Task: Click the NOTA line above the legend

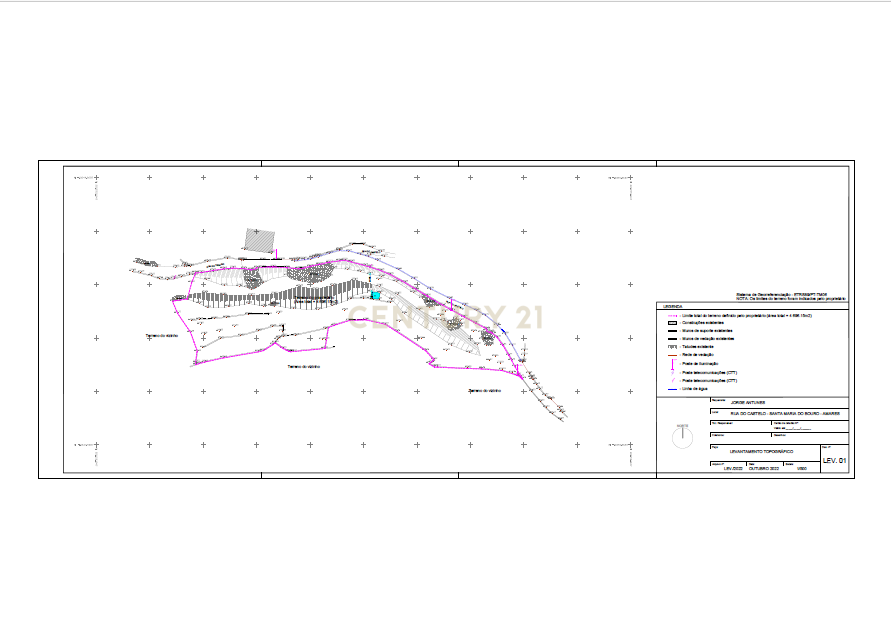Action: pos(791,298)
